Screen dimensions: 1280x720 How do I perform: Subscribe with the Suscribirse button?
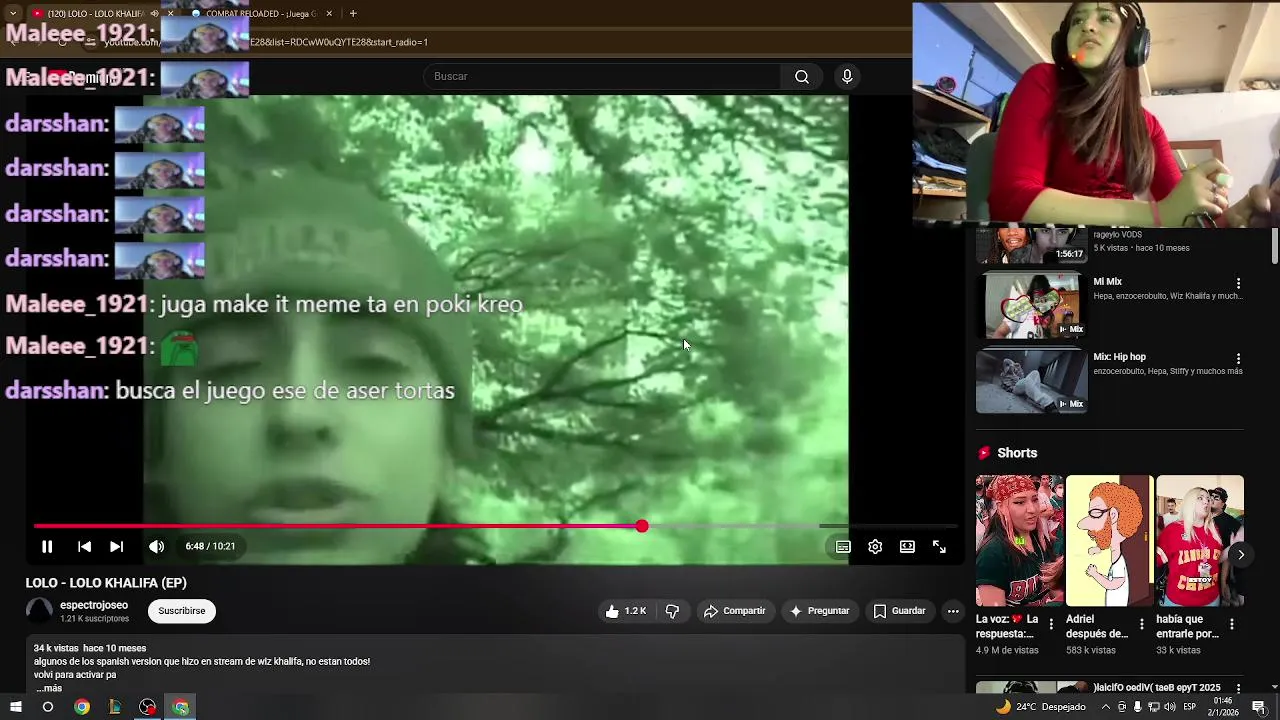182,611
